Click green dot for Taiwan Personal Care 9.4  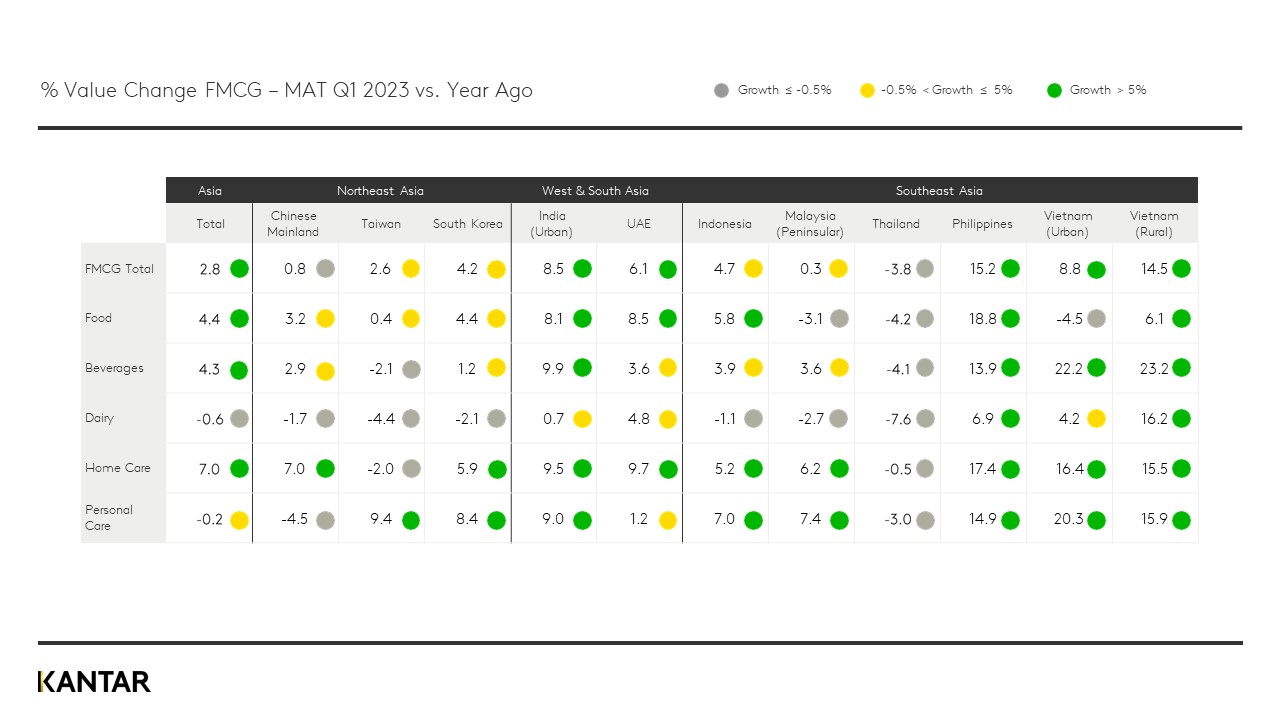pyautogui.click(x=410, y=520)
